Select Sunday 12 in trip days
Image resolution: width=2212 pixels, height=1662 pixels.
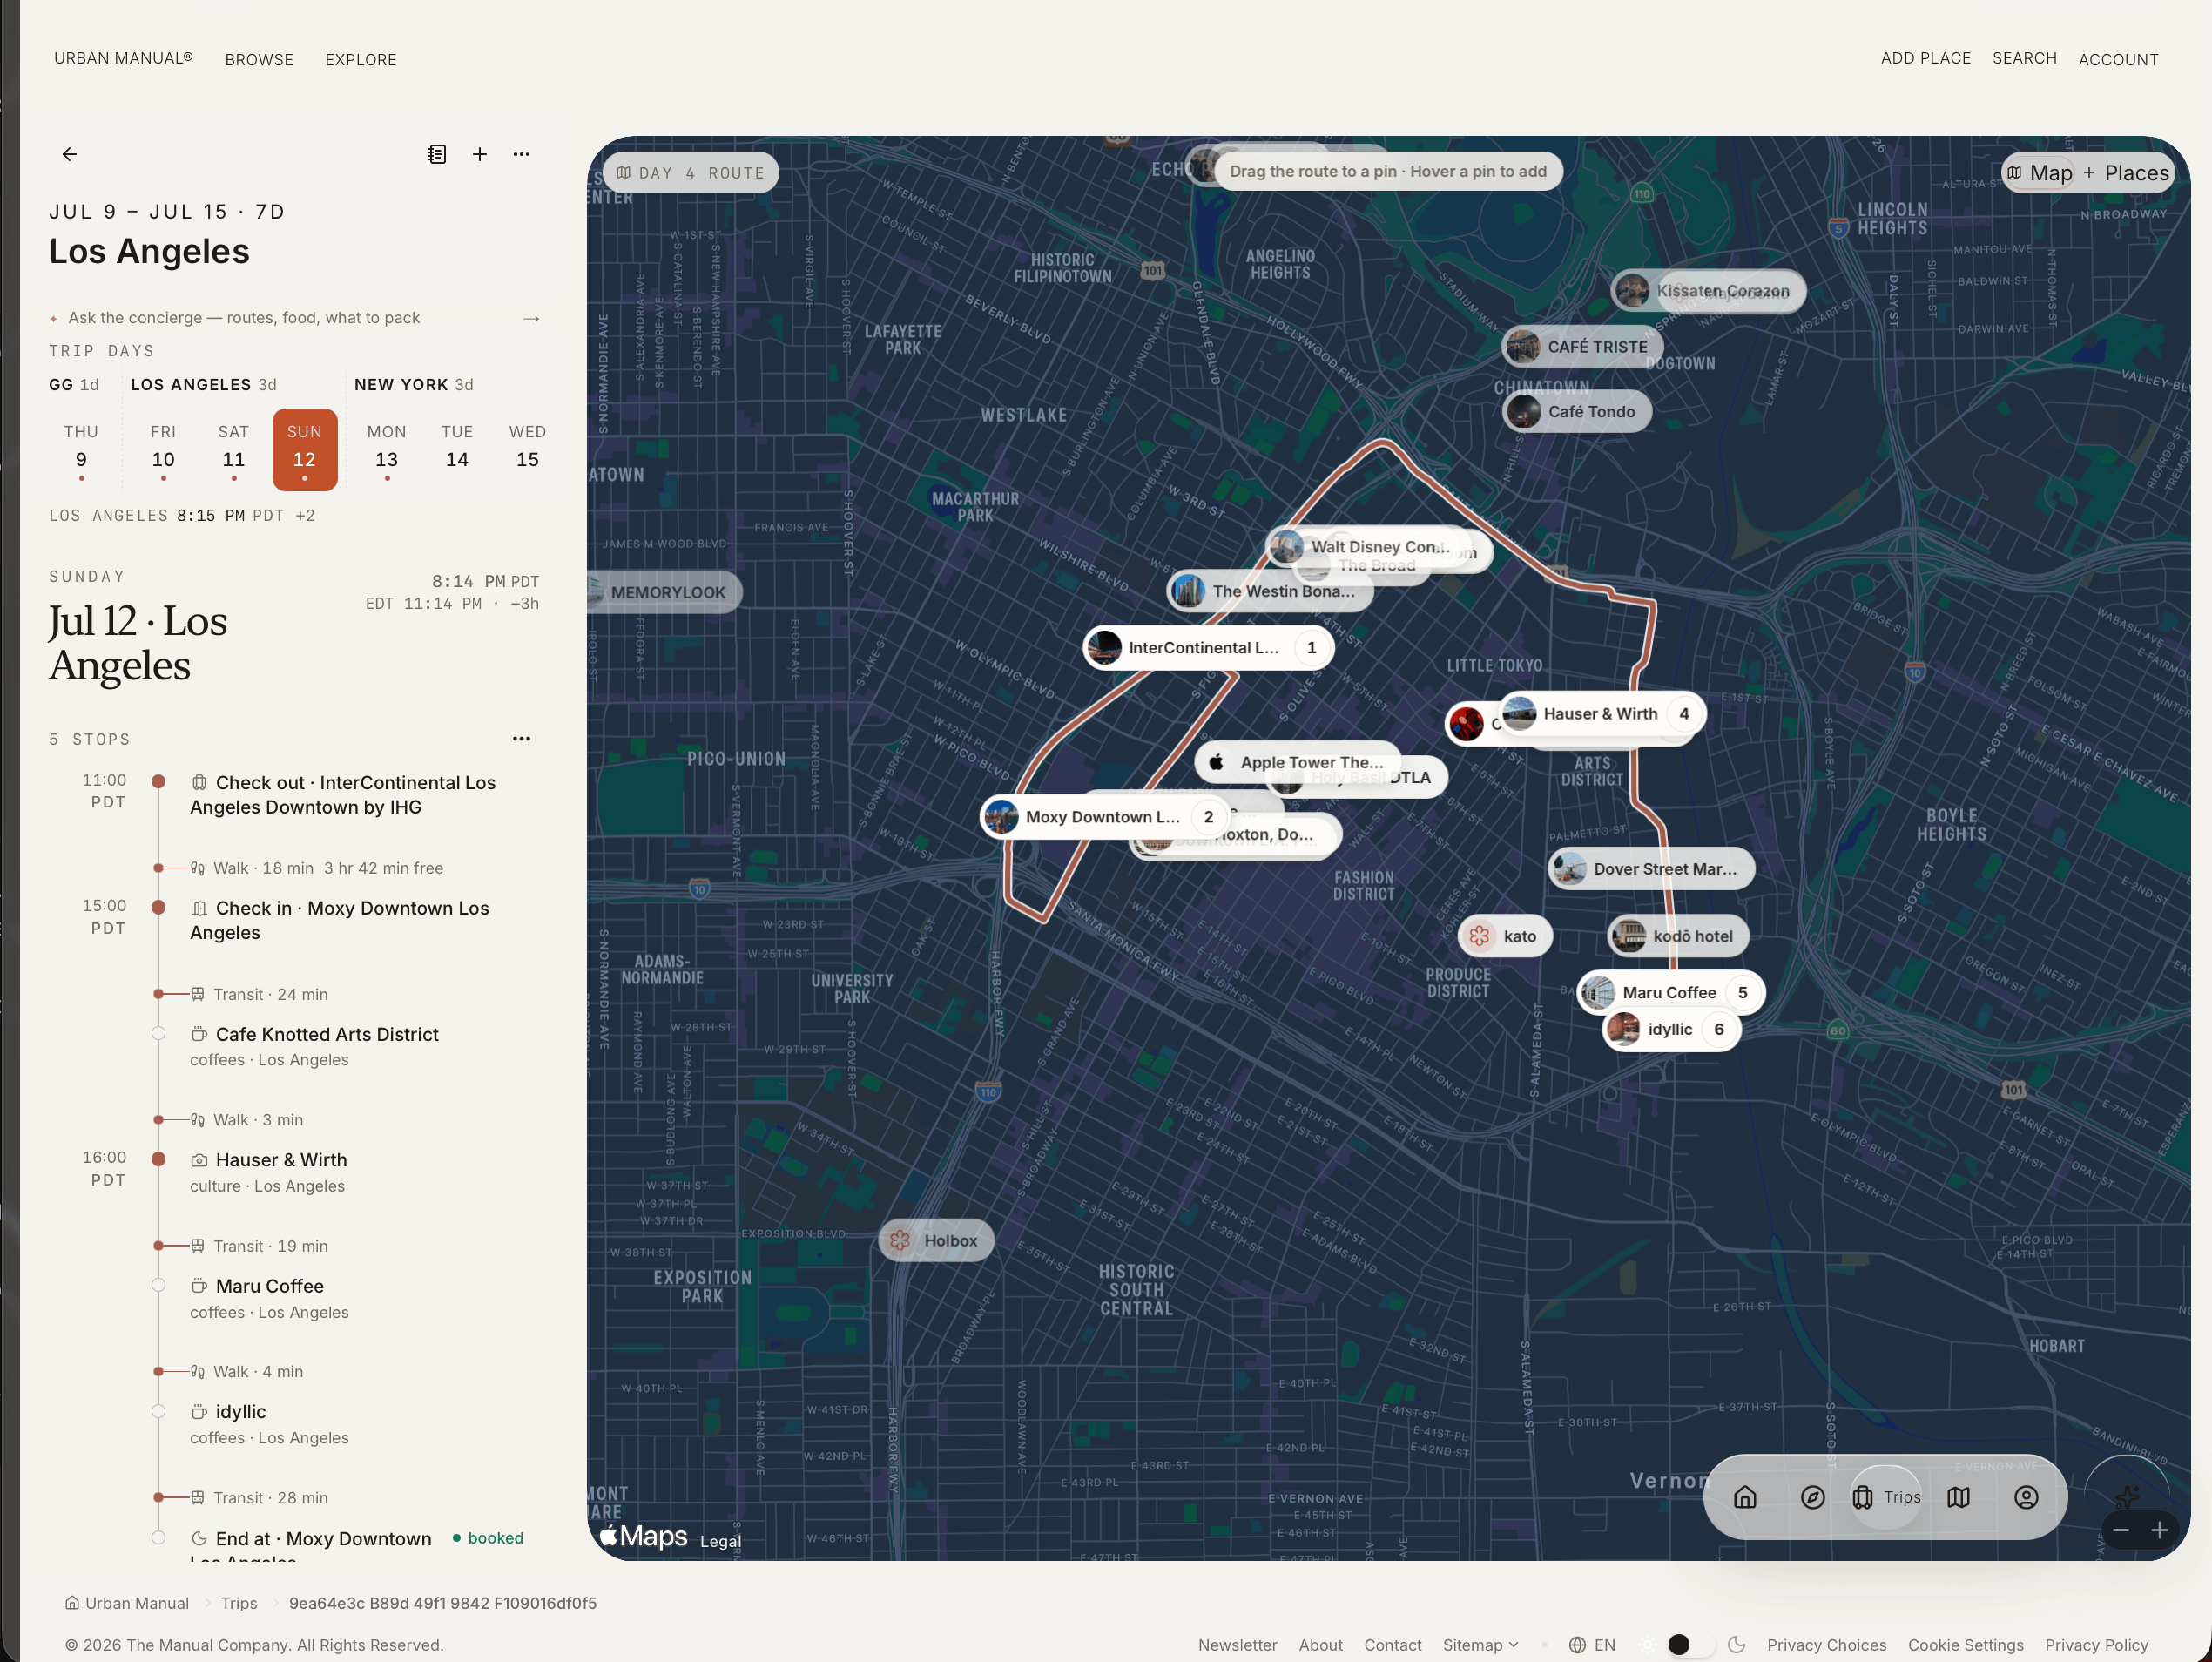[x=305, y=449]
